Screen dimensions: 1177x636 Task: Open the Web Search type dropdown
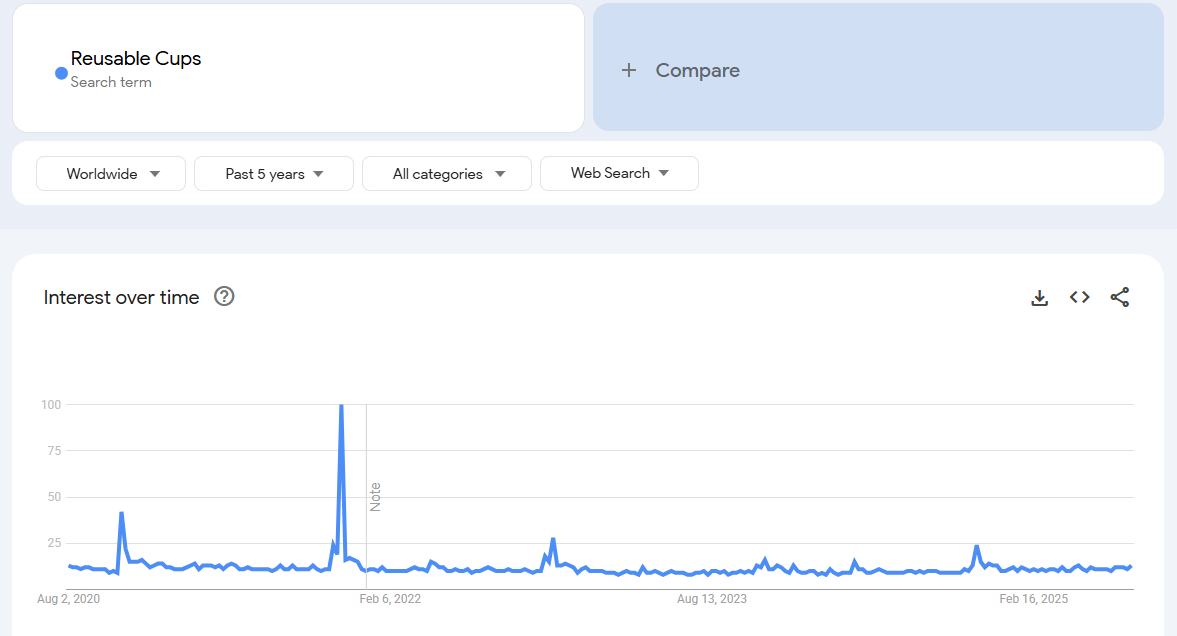click(x=619, y=173)
